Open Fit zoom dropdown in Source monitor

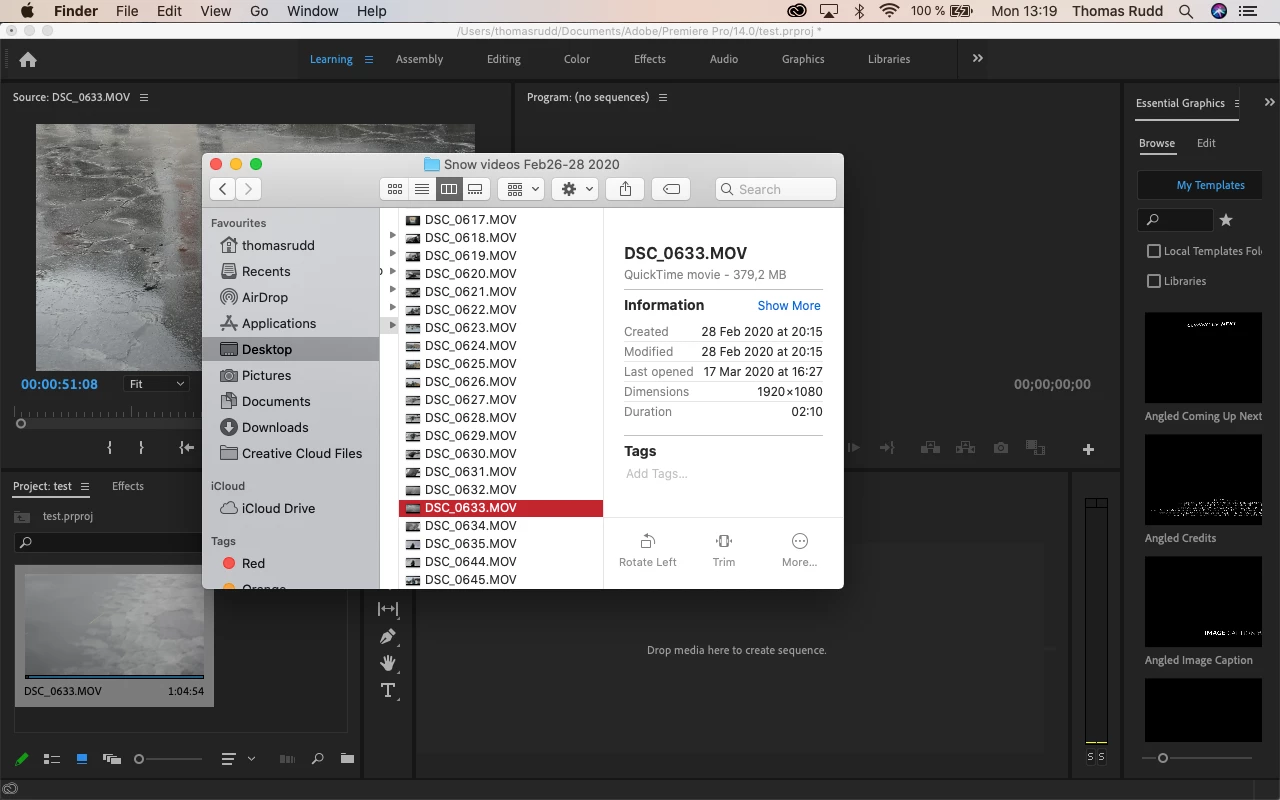[157, 384]
